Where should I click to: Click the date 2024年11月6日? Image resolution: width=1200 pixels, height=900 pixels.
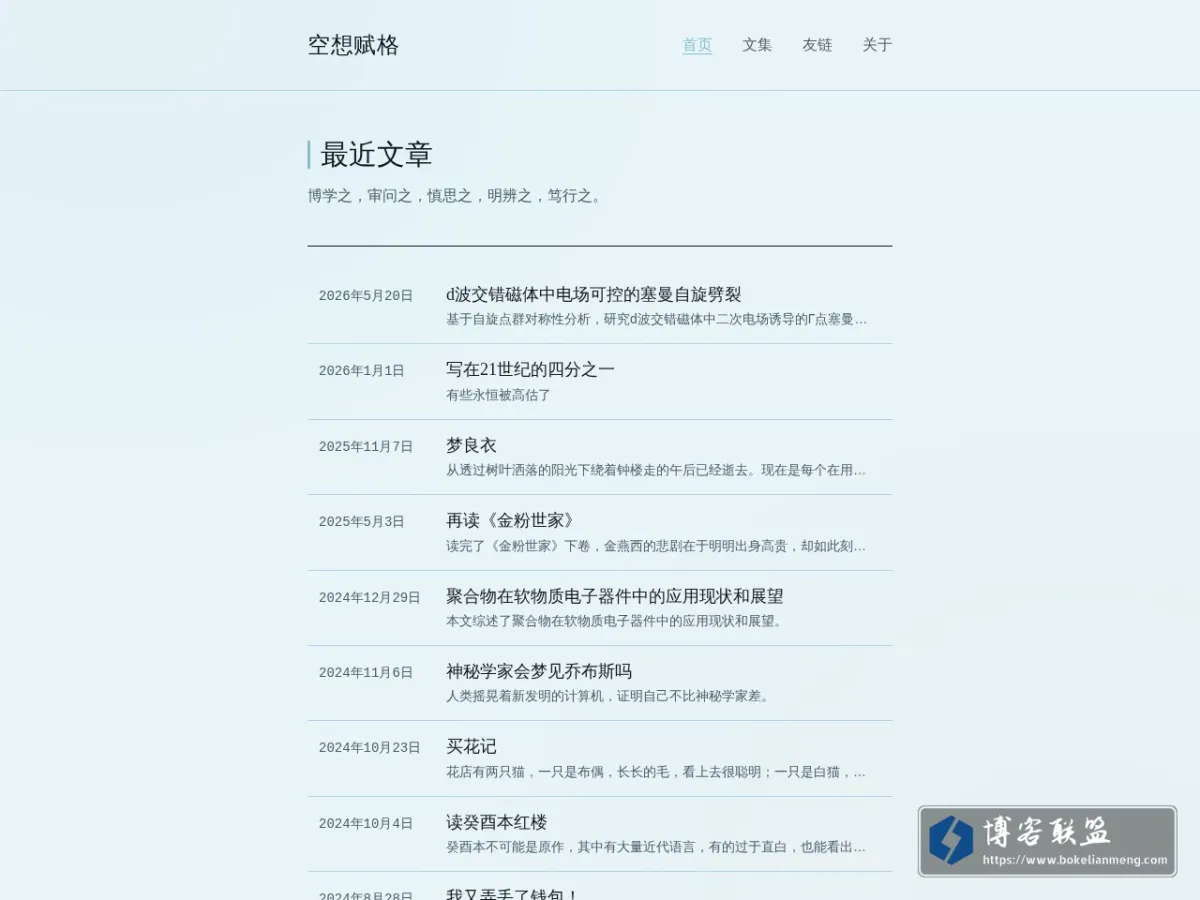pos(366,673)
